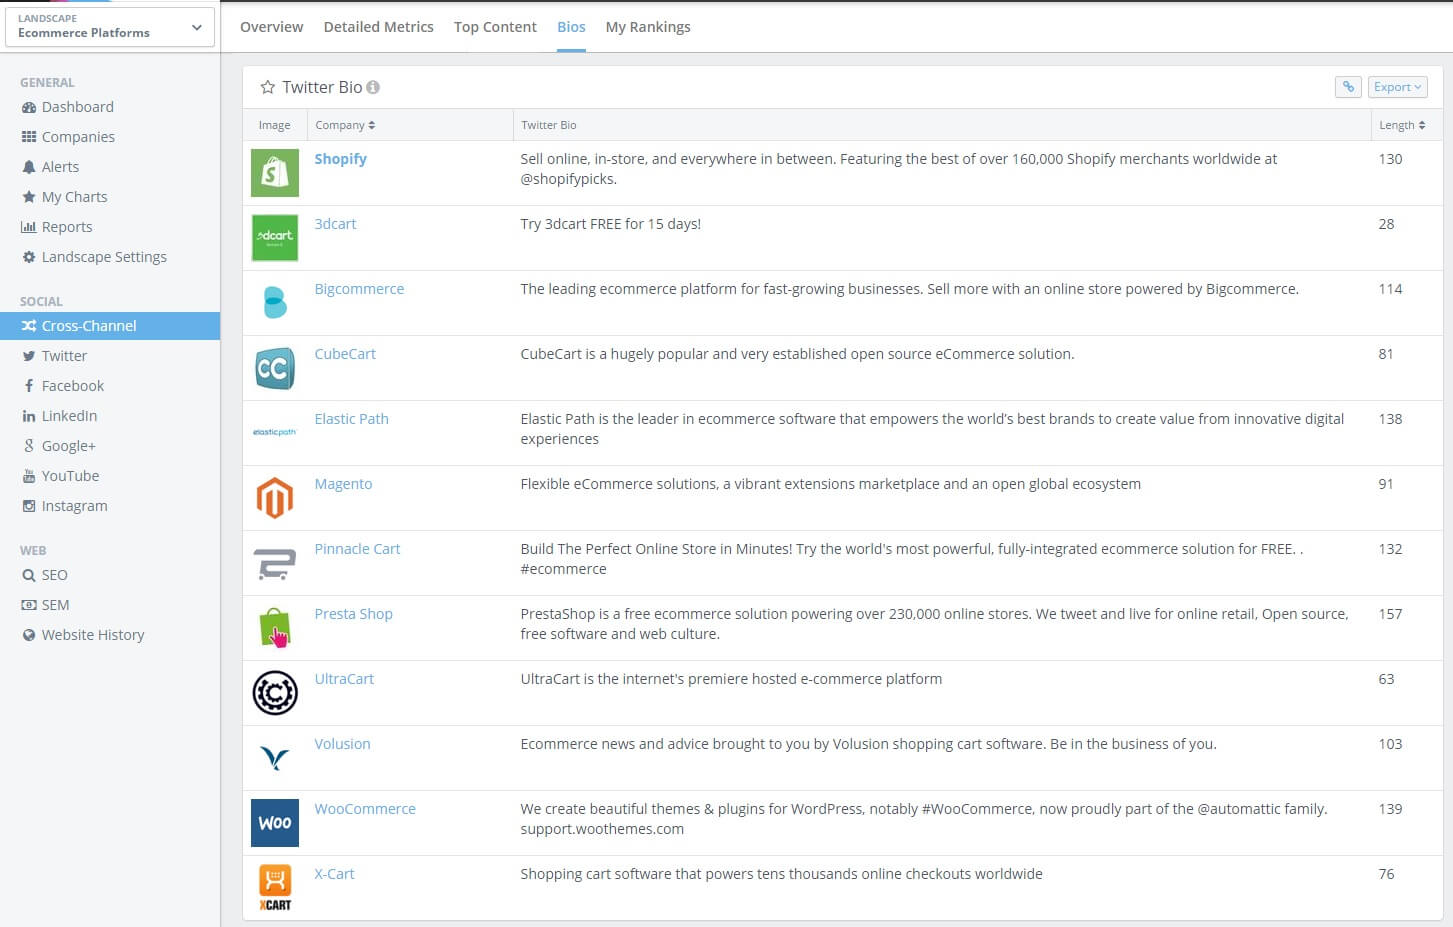Click the Companies grid icon

(x=29, y=137)
